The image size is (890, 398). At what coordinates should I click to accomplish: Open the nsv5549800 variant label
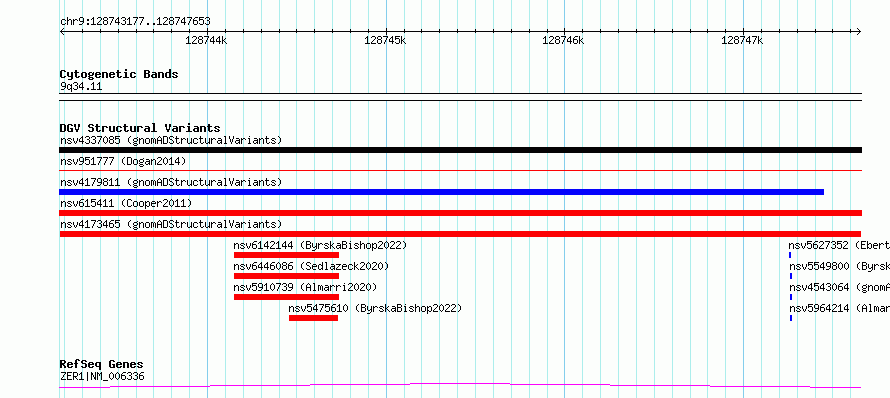point(839,266)
